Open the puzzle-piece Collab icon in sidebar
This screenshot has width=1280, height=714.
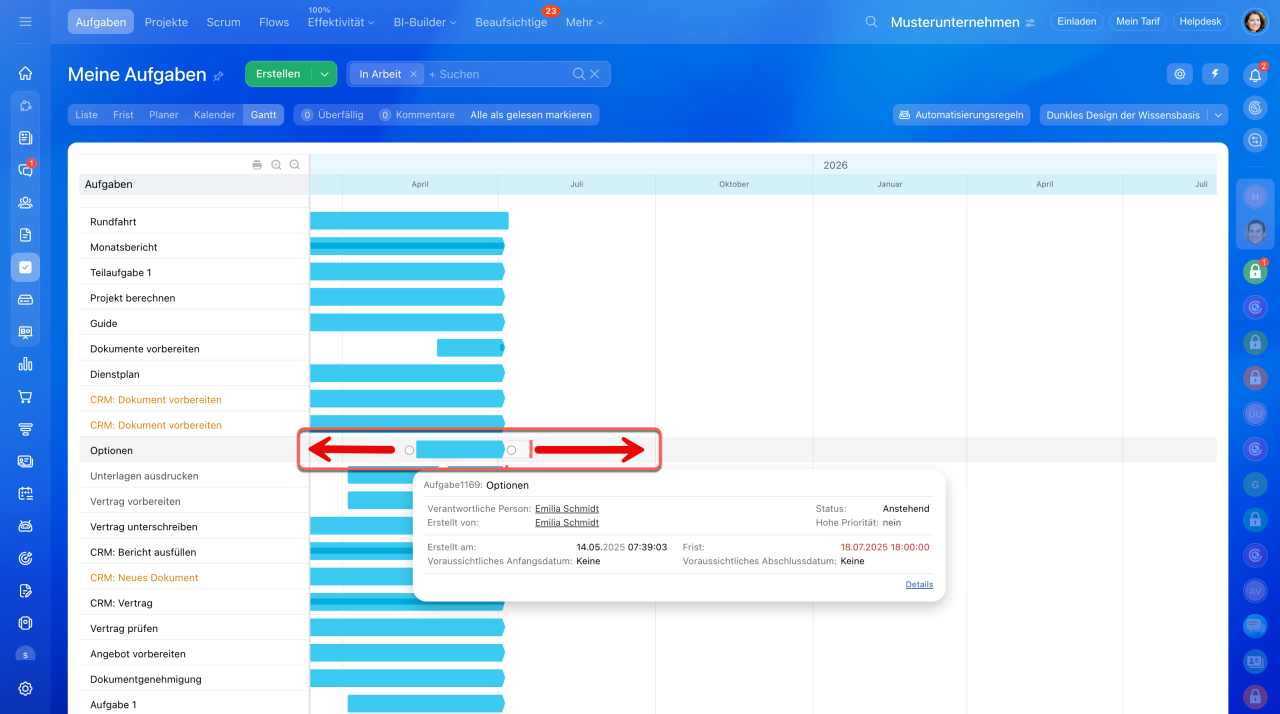[25, 105]
